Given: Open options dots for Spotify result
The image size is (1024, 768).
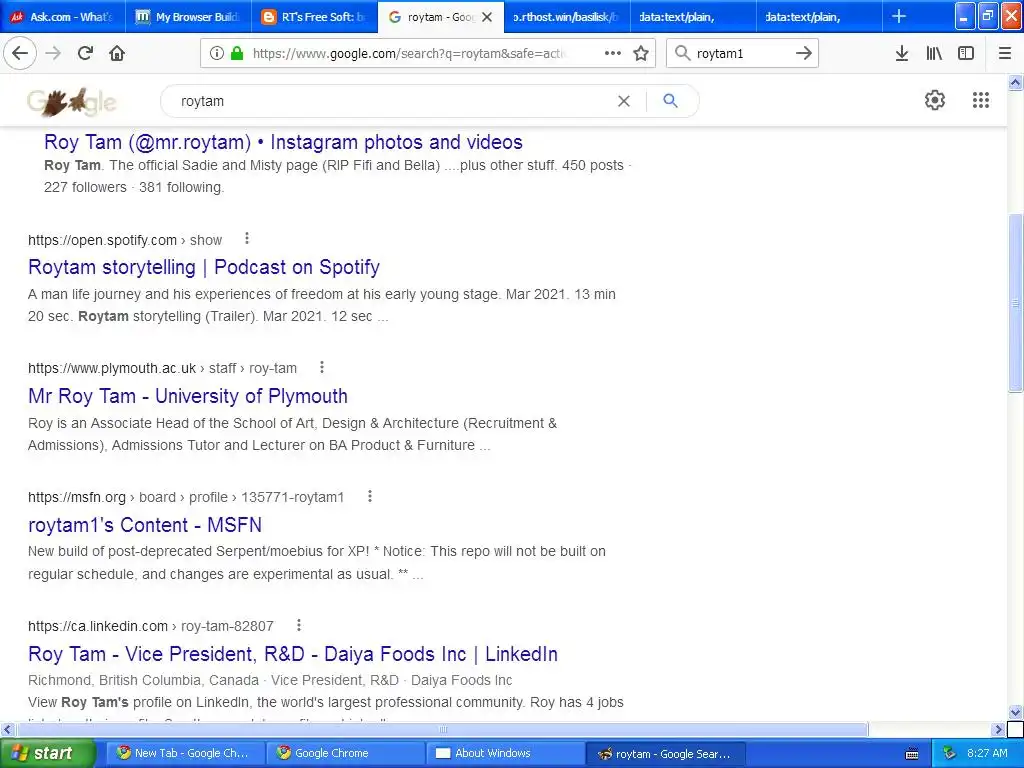Looking at the screenshot, I should (x=247, y=238).
